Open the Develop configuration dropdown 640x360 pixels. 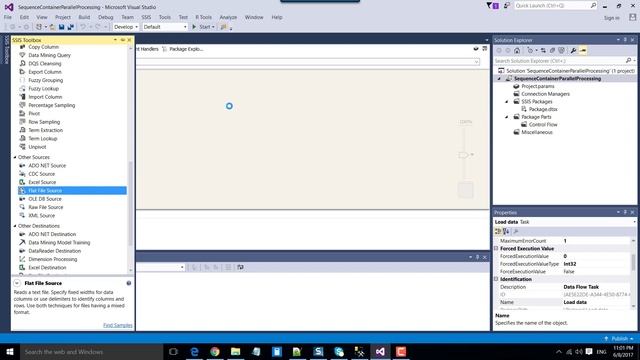(126, 27)
